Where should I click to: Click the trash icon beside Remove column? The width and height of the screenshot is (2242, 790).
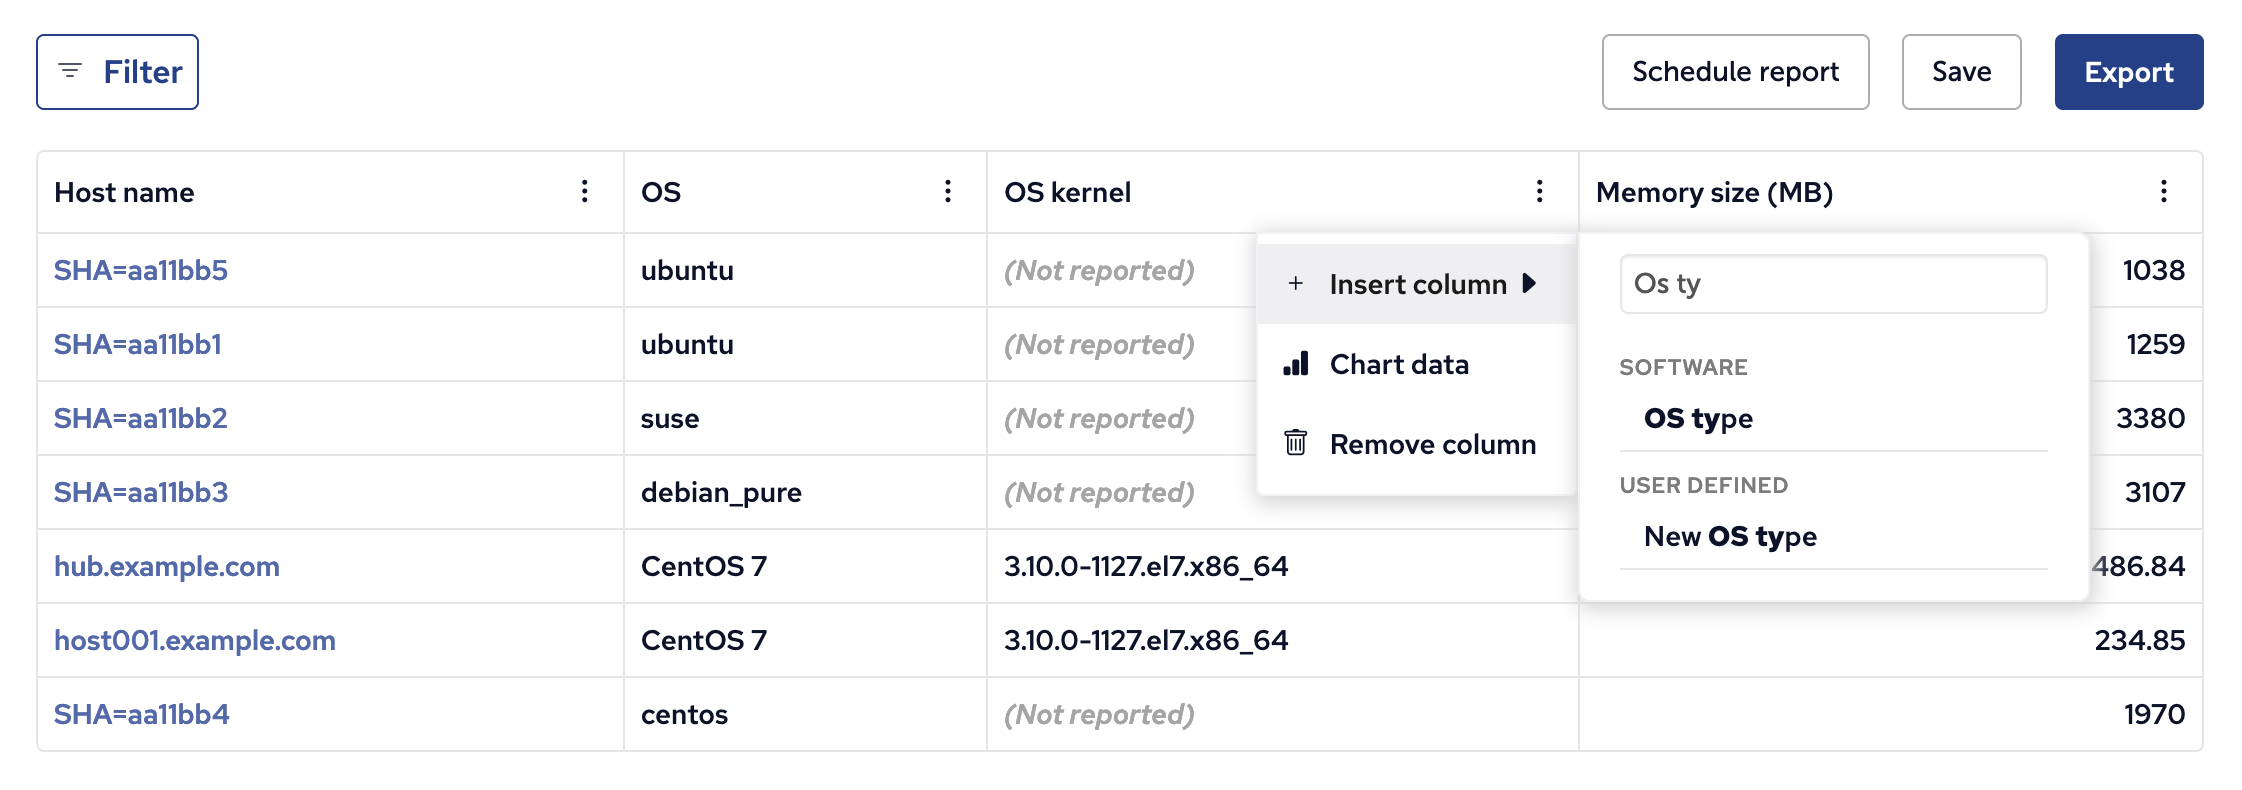point(1296,443)
